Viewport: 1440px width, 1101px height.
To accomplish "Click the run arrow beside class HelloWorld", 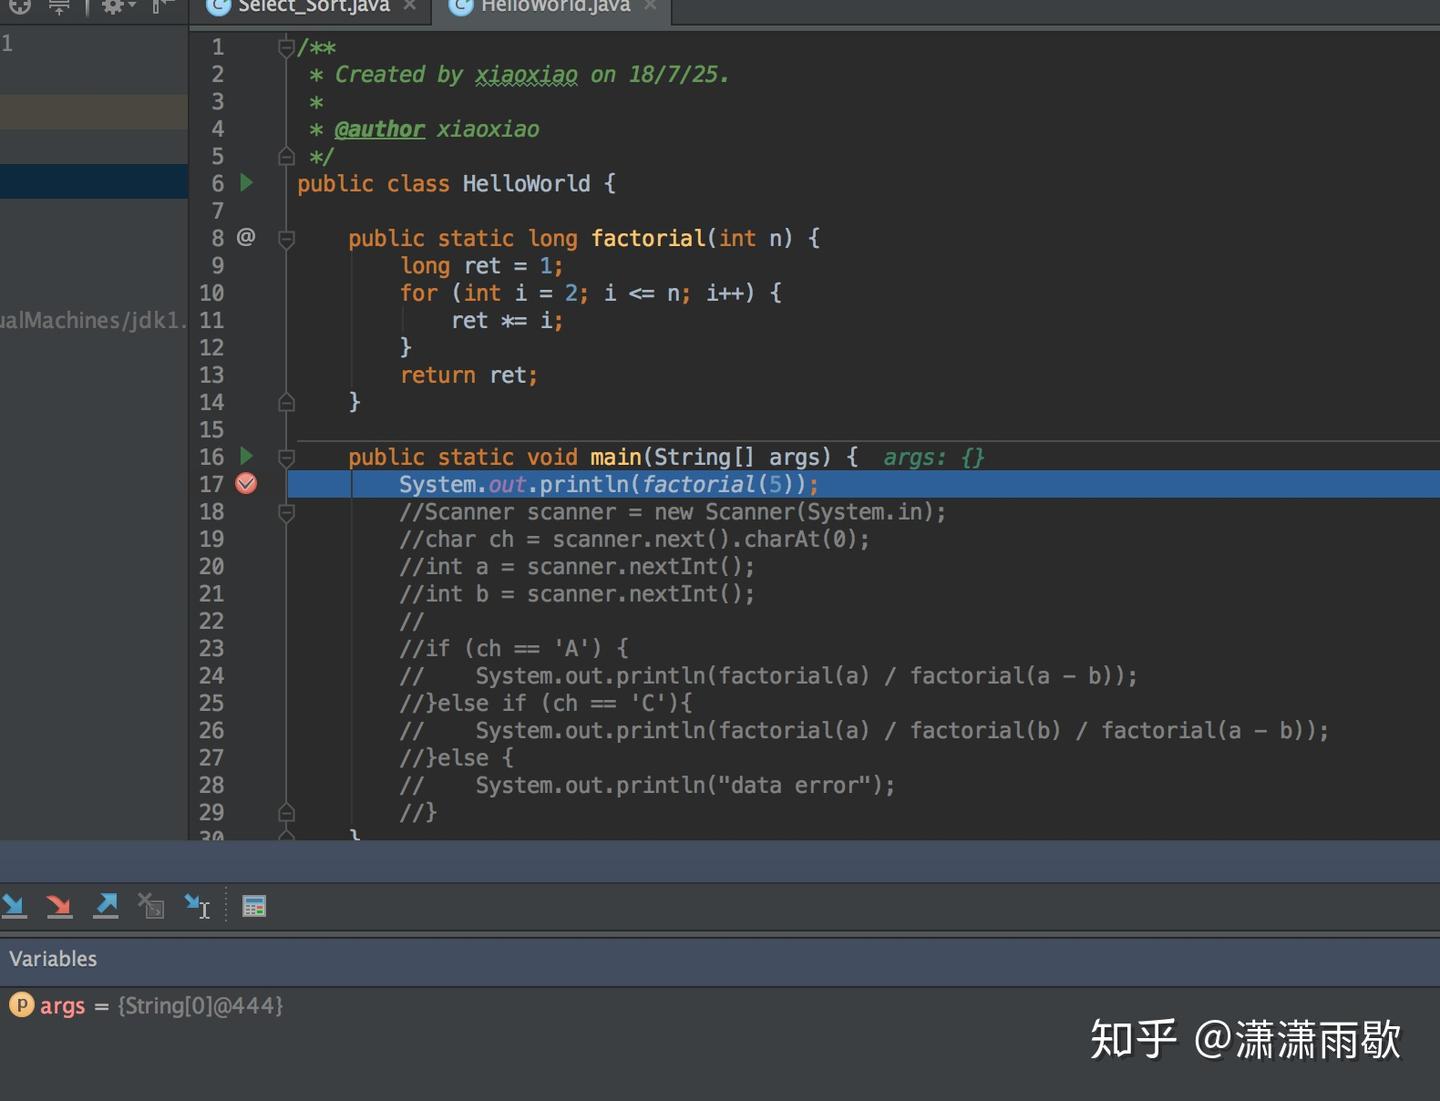I will (246, 183).
